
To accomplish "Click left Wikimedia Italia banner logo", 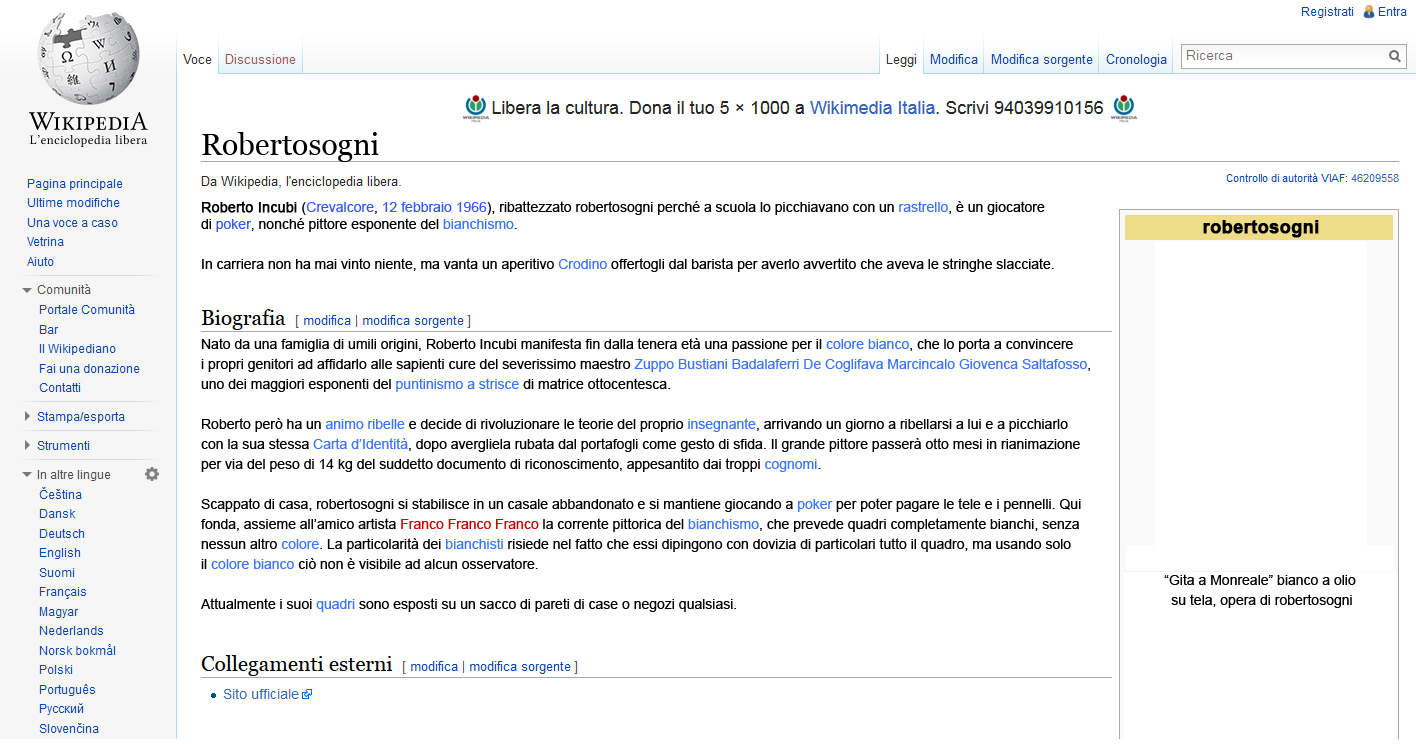I will tap(475, 108).
